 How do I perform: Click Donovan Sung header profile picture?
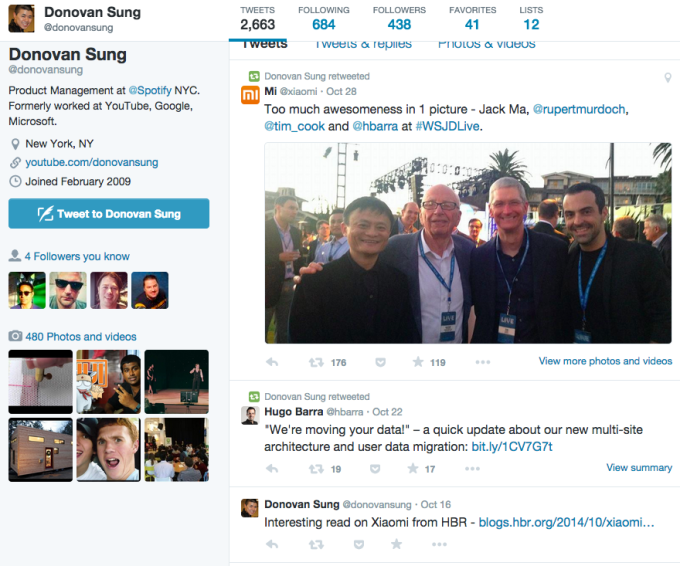[x=21, y=19]
